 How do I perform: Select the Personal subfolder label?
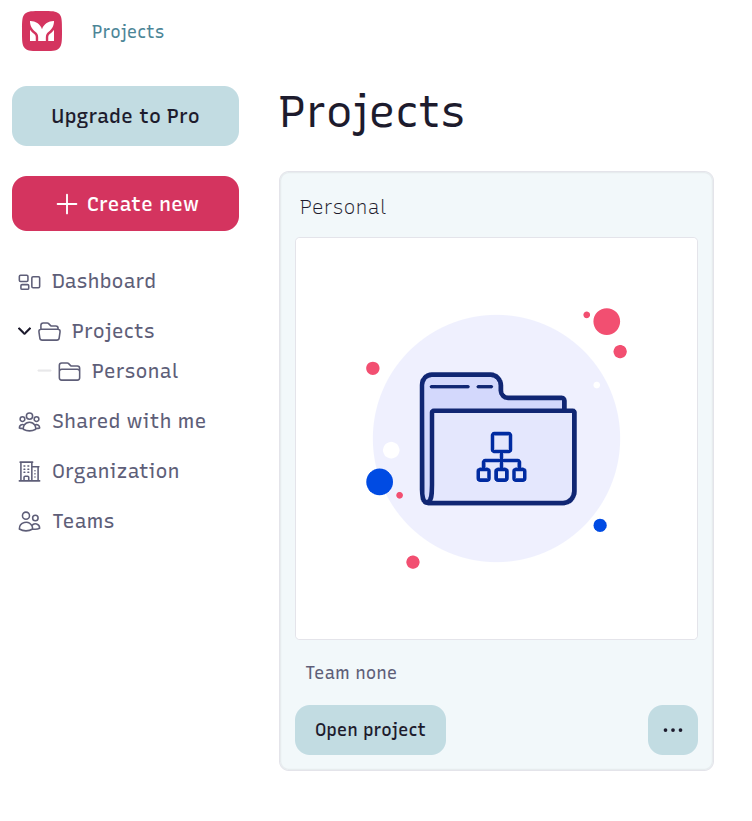135,371
